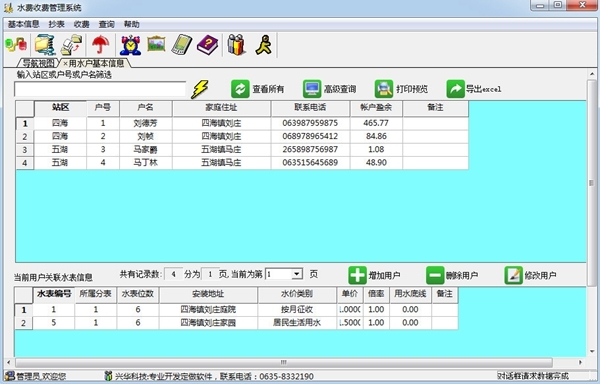Click the balance cell 84.86
Screen dimensions: 600x384
pyautogui.click(x=376, y=136)
